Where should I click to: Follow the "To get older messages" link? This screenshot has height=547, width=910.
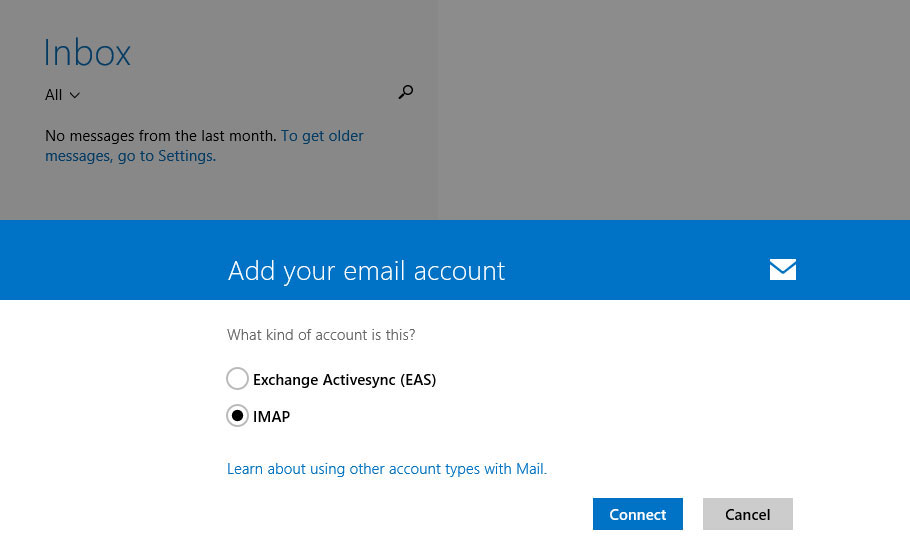coord(322,136)
